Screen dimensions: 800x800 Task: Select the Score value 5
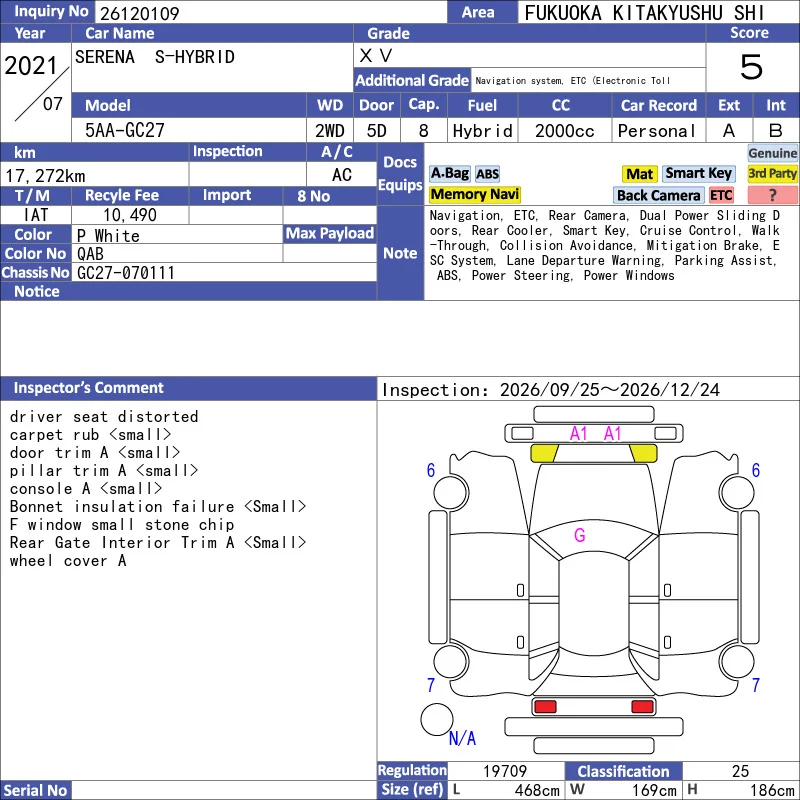tap(752, 67)
